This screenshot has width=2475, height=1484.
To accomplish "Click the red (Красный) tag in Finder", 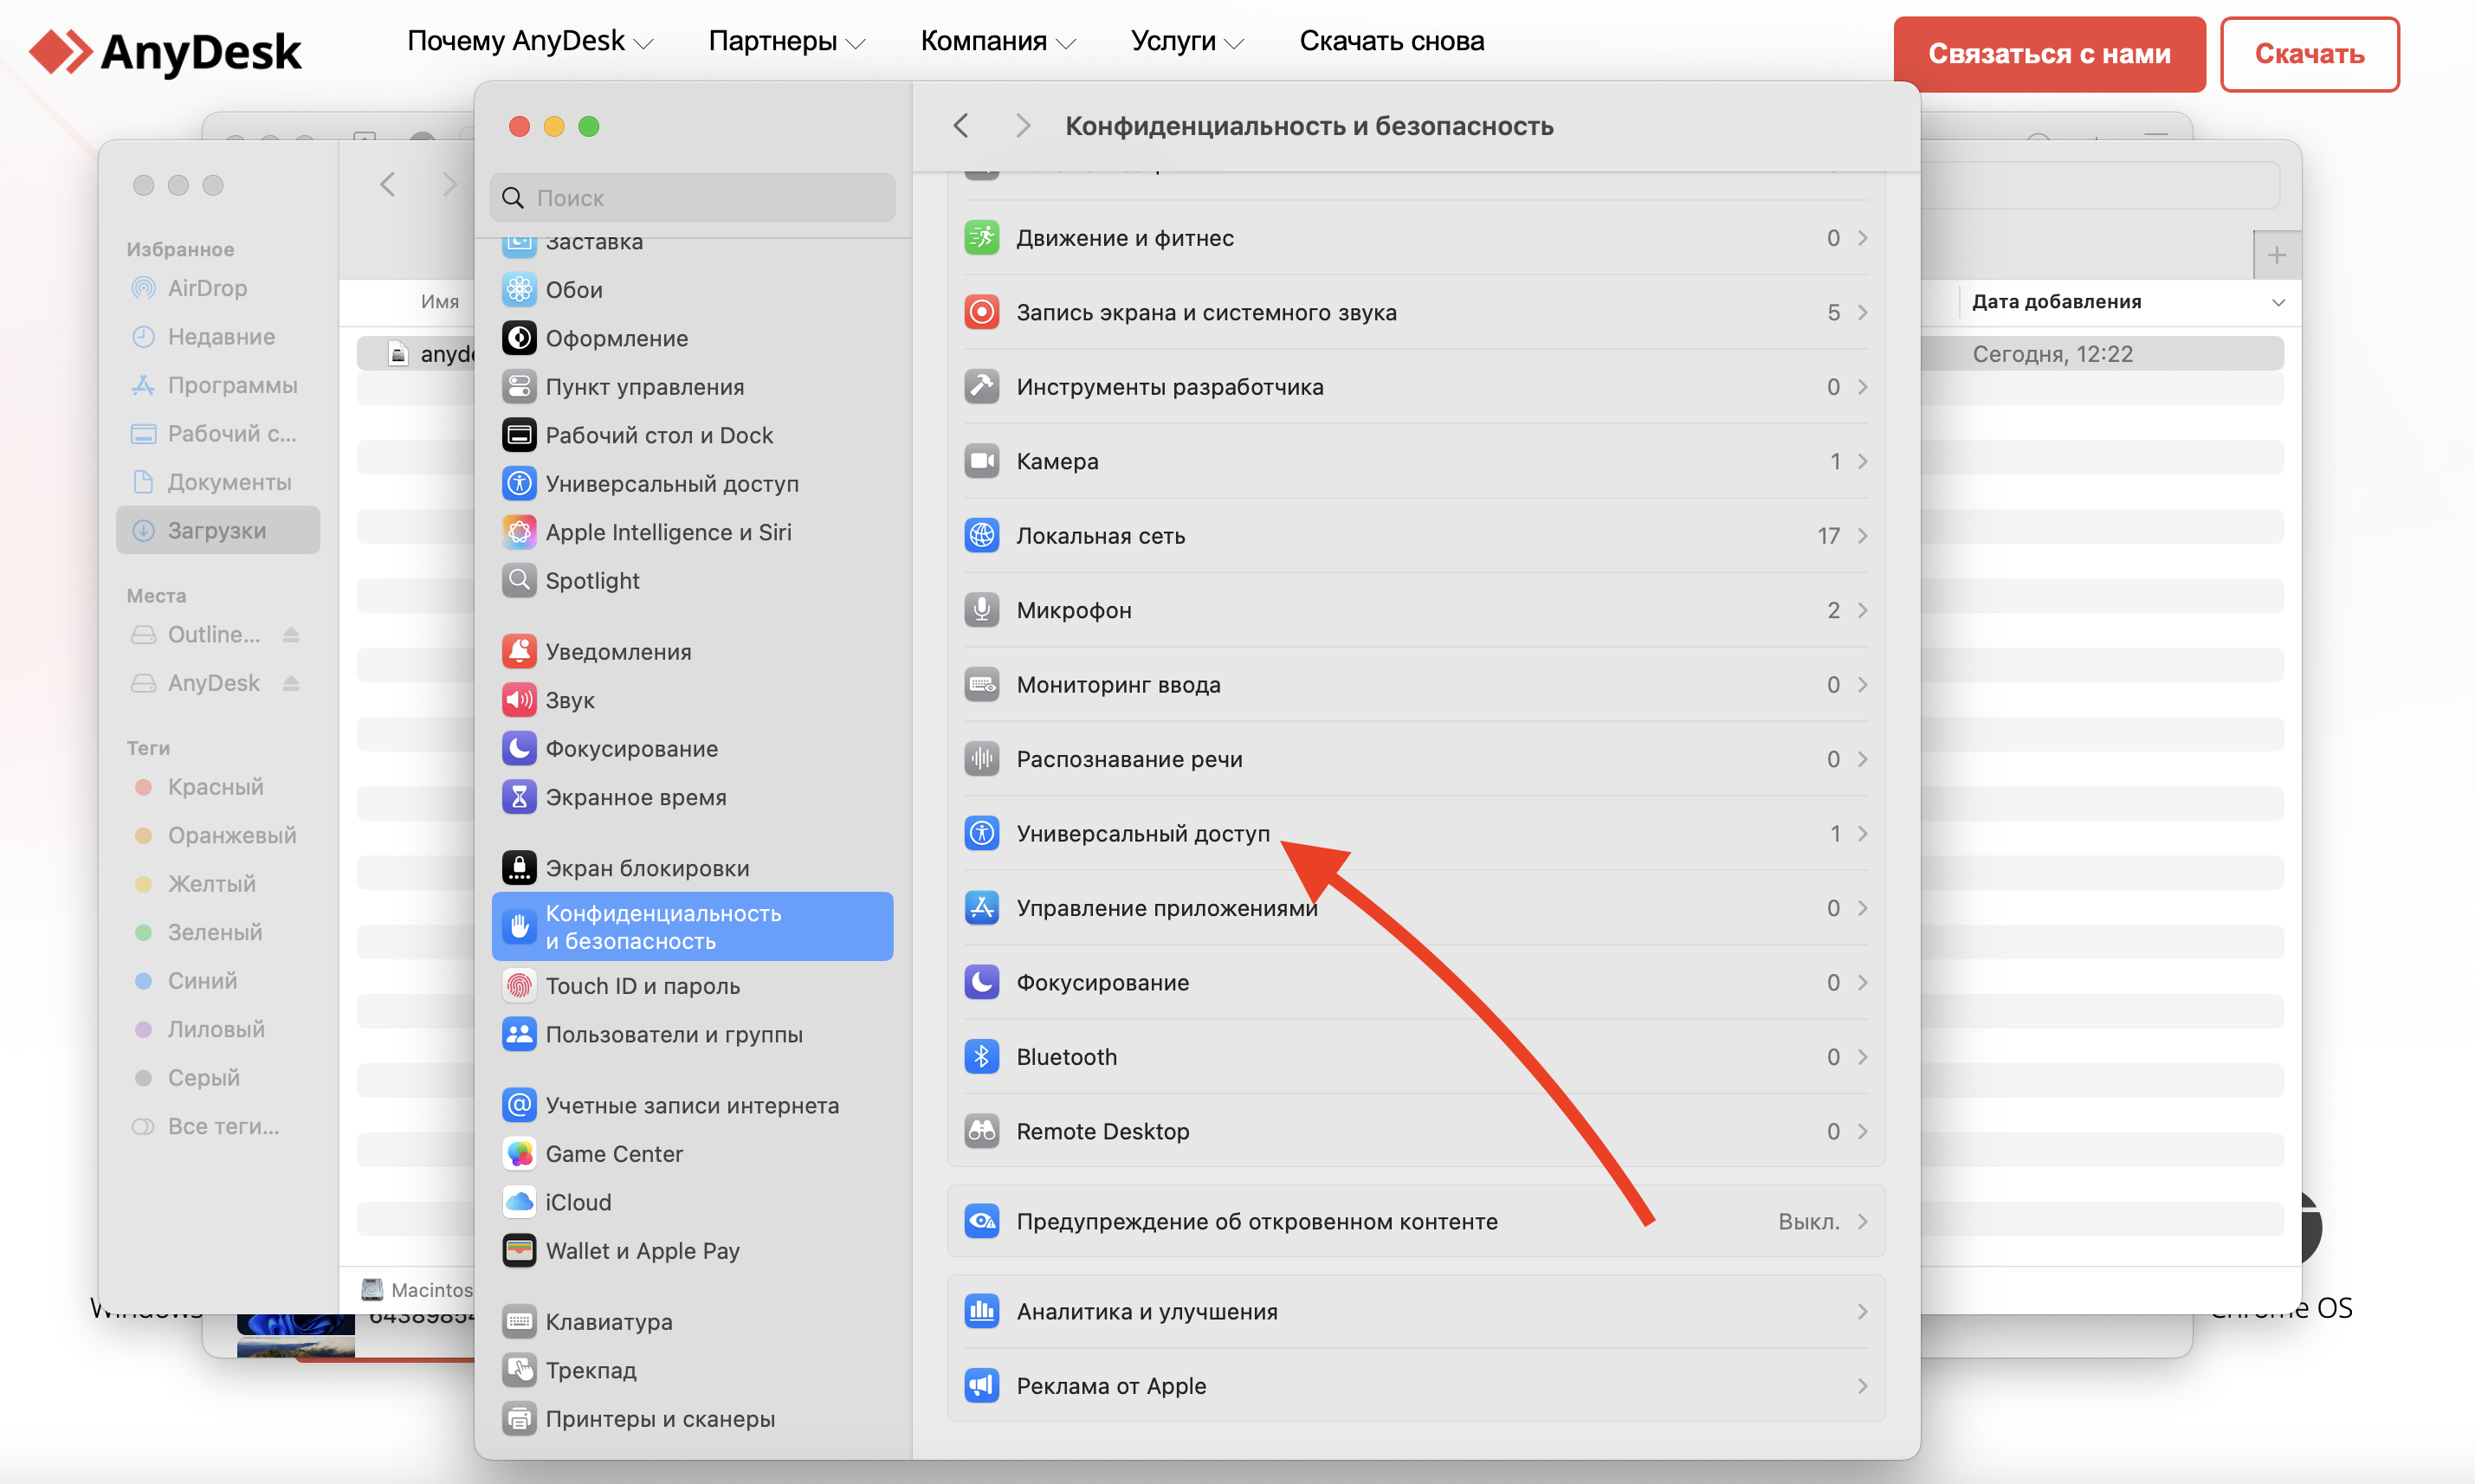I will tap(200, 787).
